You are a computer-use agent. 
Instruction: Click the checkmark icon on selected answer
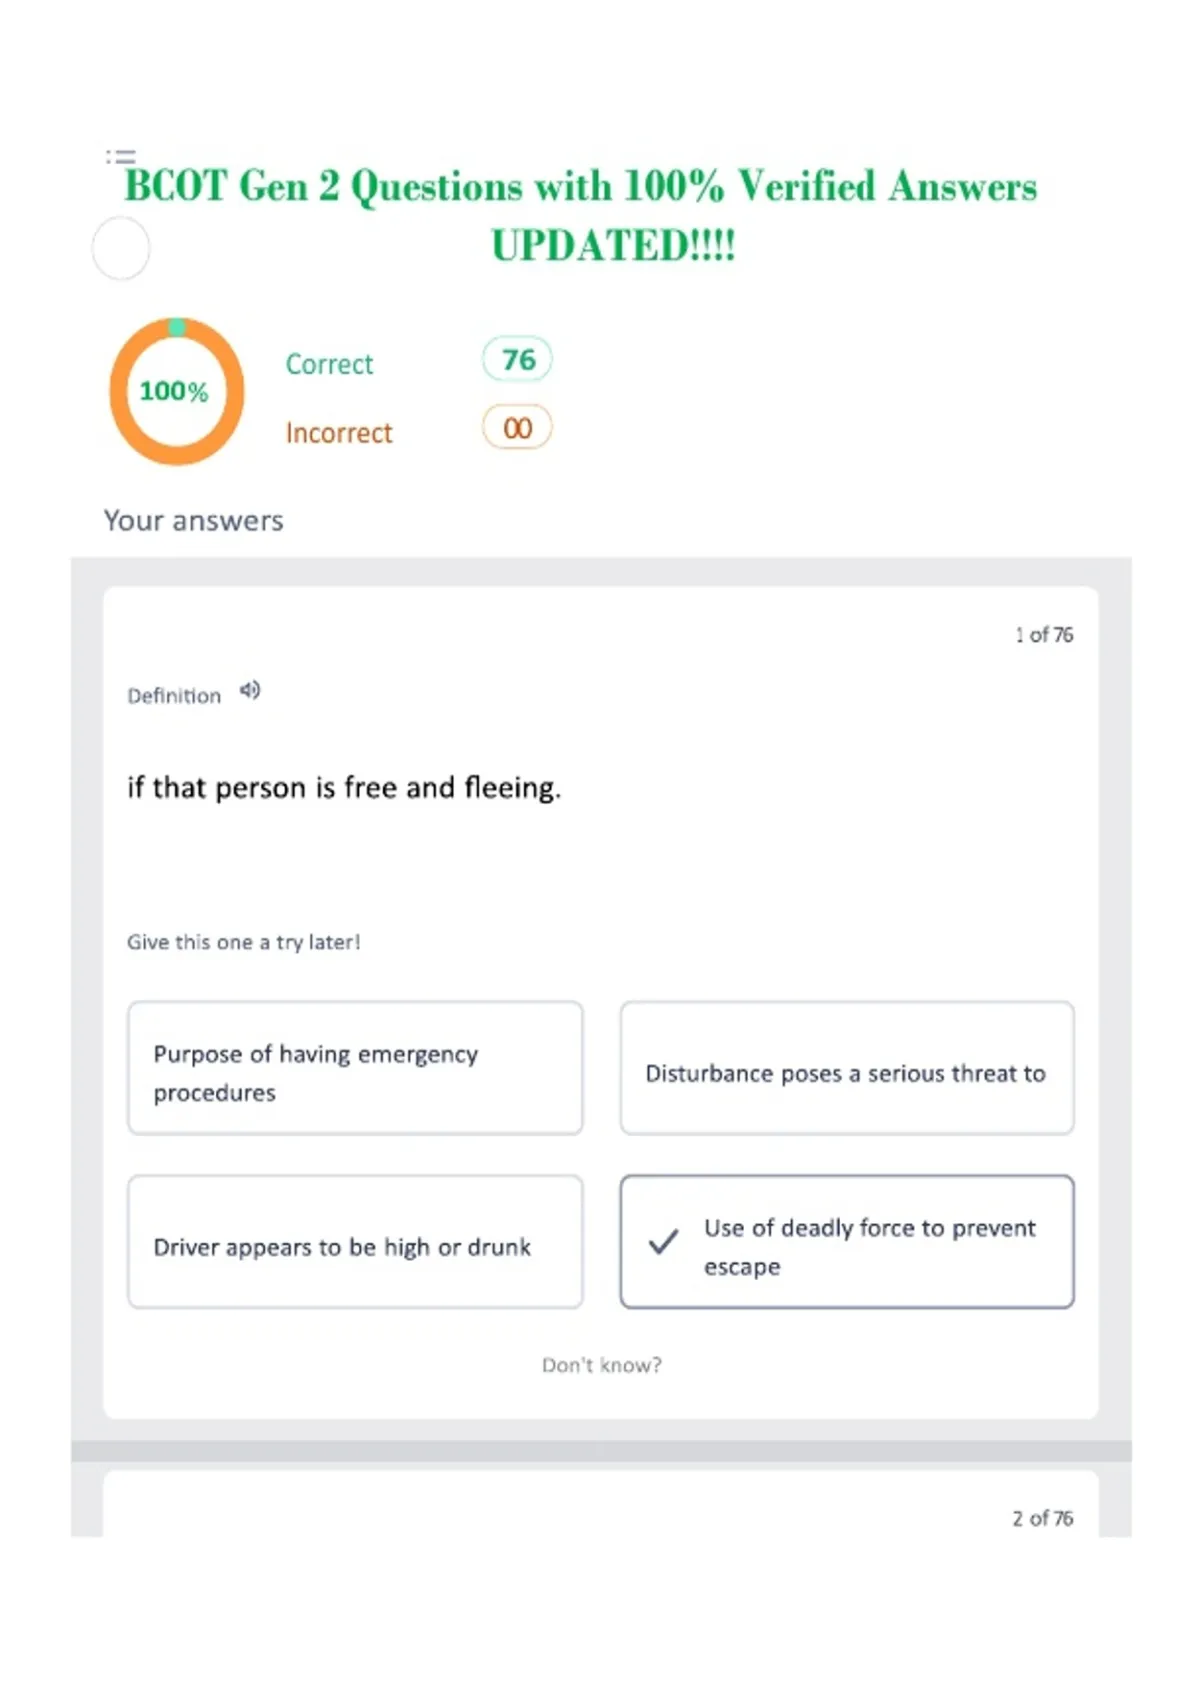point(663,1241)
